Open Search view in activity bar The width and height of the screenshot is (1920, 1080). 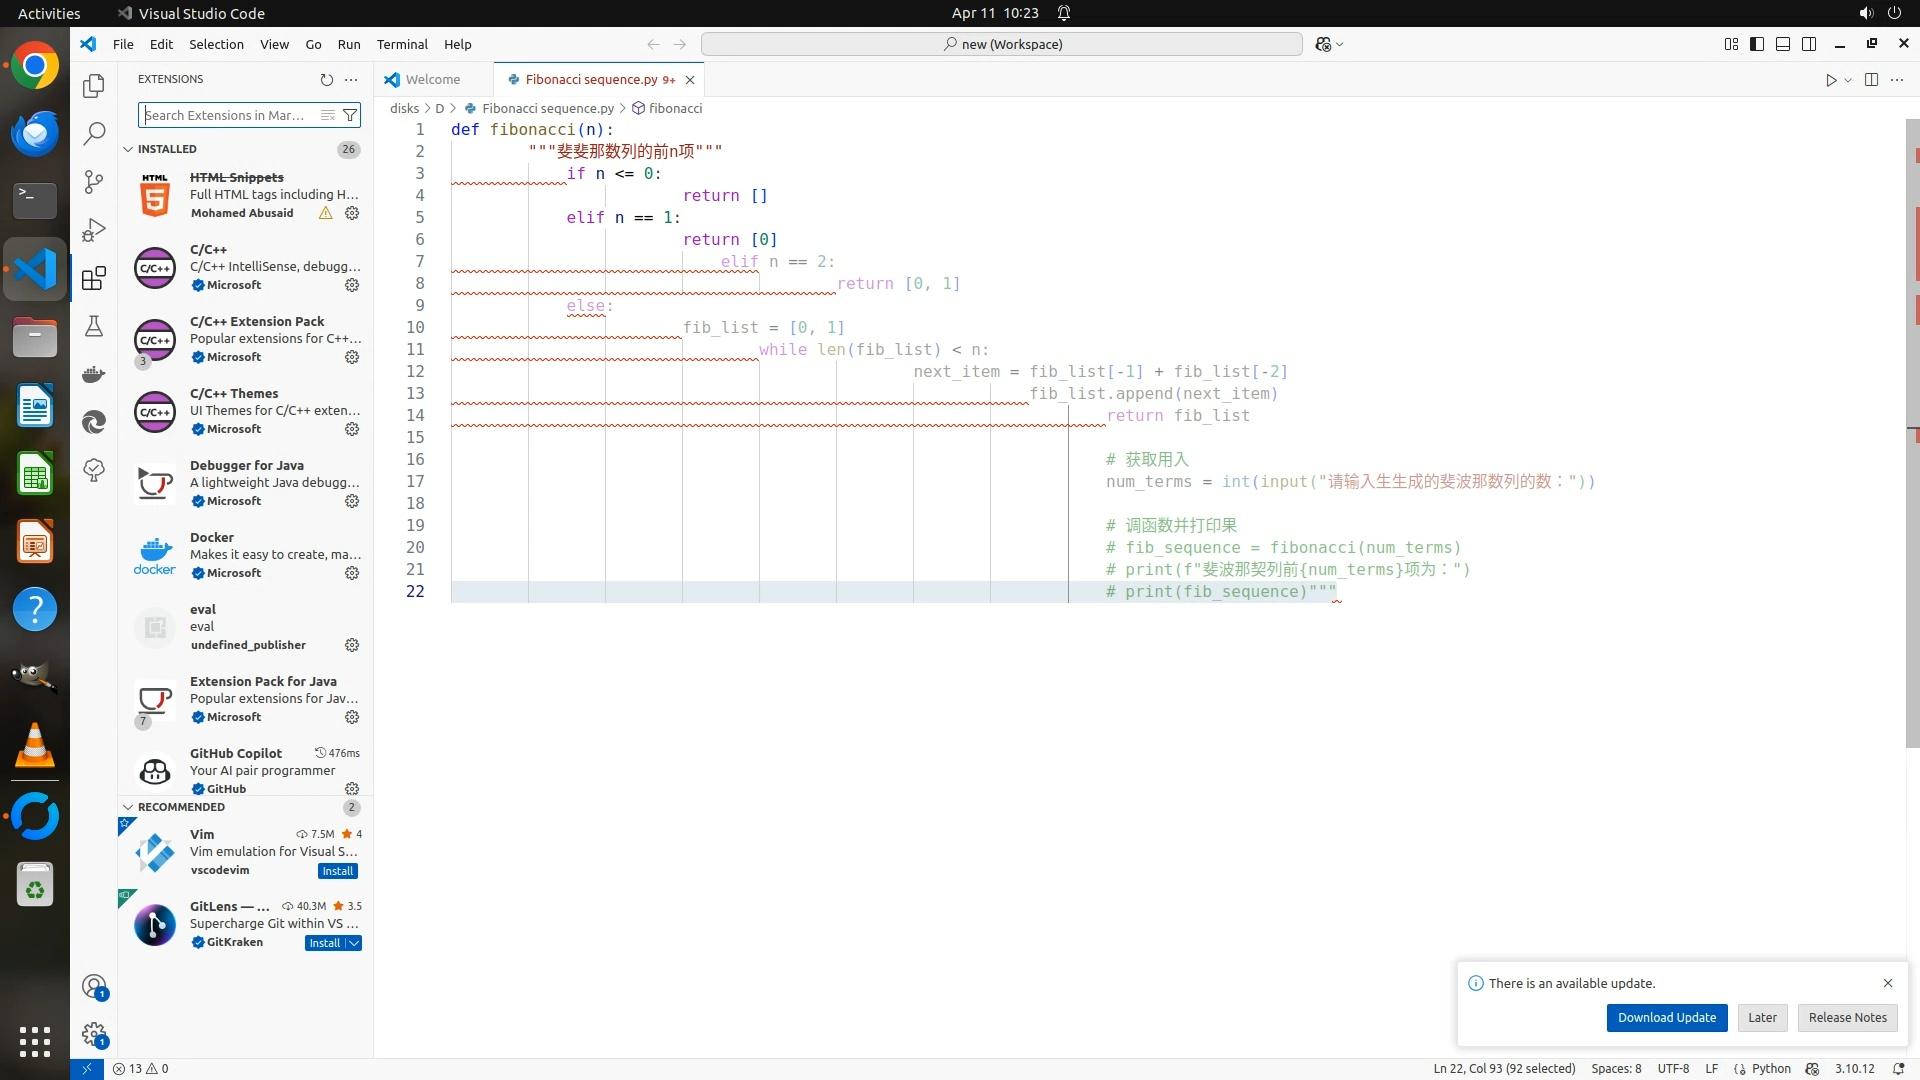(x=94, y=133)
